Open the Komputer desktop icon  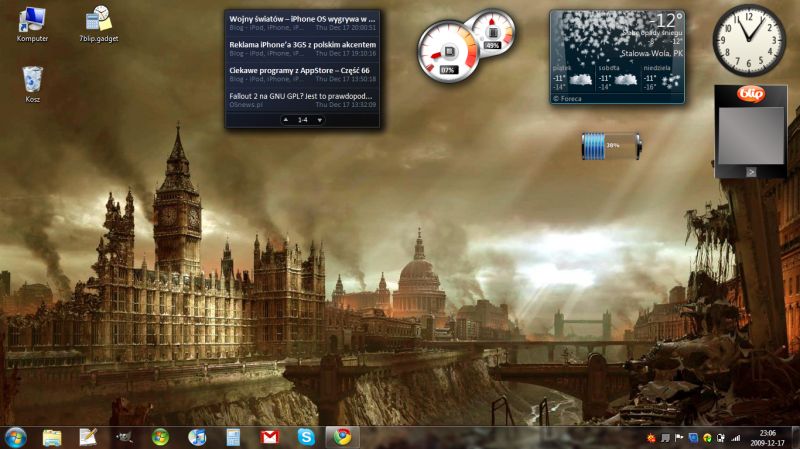click(x=32, y=24)
